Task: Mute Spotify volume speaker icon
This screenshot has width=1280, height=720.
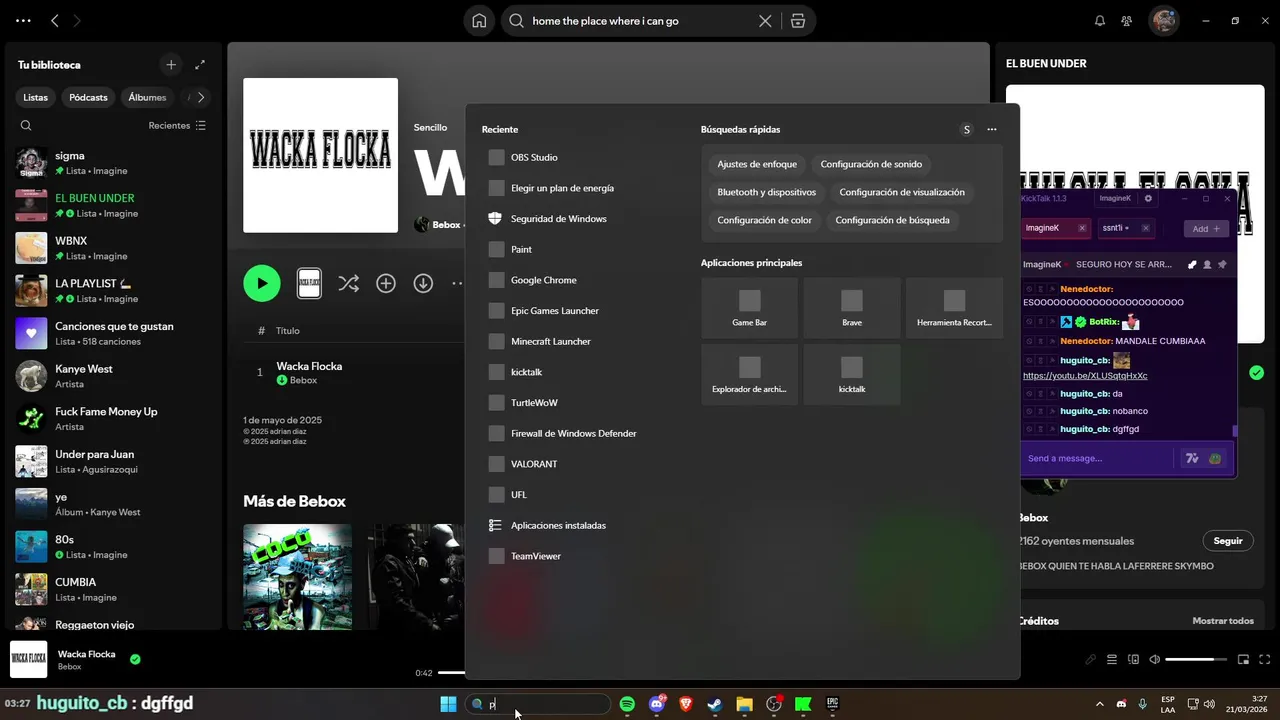Action: point(1155,659)
